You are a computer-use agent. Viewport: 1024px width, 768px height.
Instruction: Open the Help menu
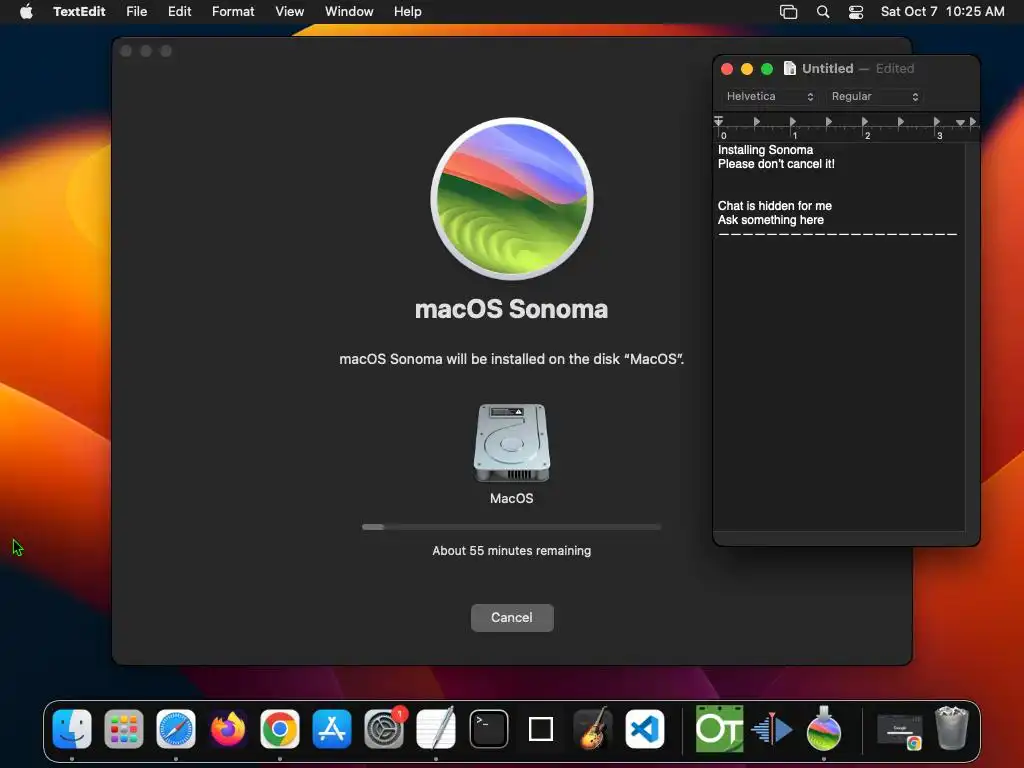(x=408, y=11)
